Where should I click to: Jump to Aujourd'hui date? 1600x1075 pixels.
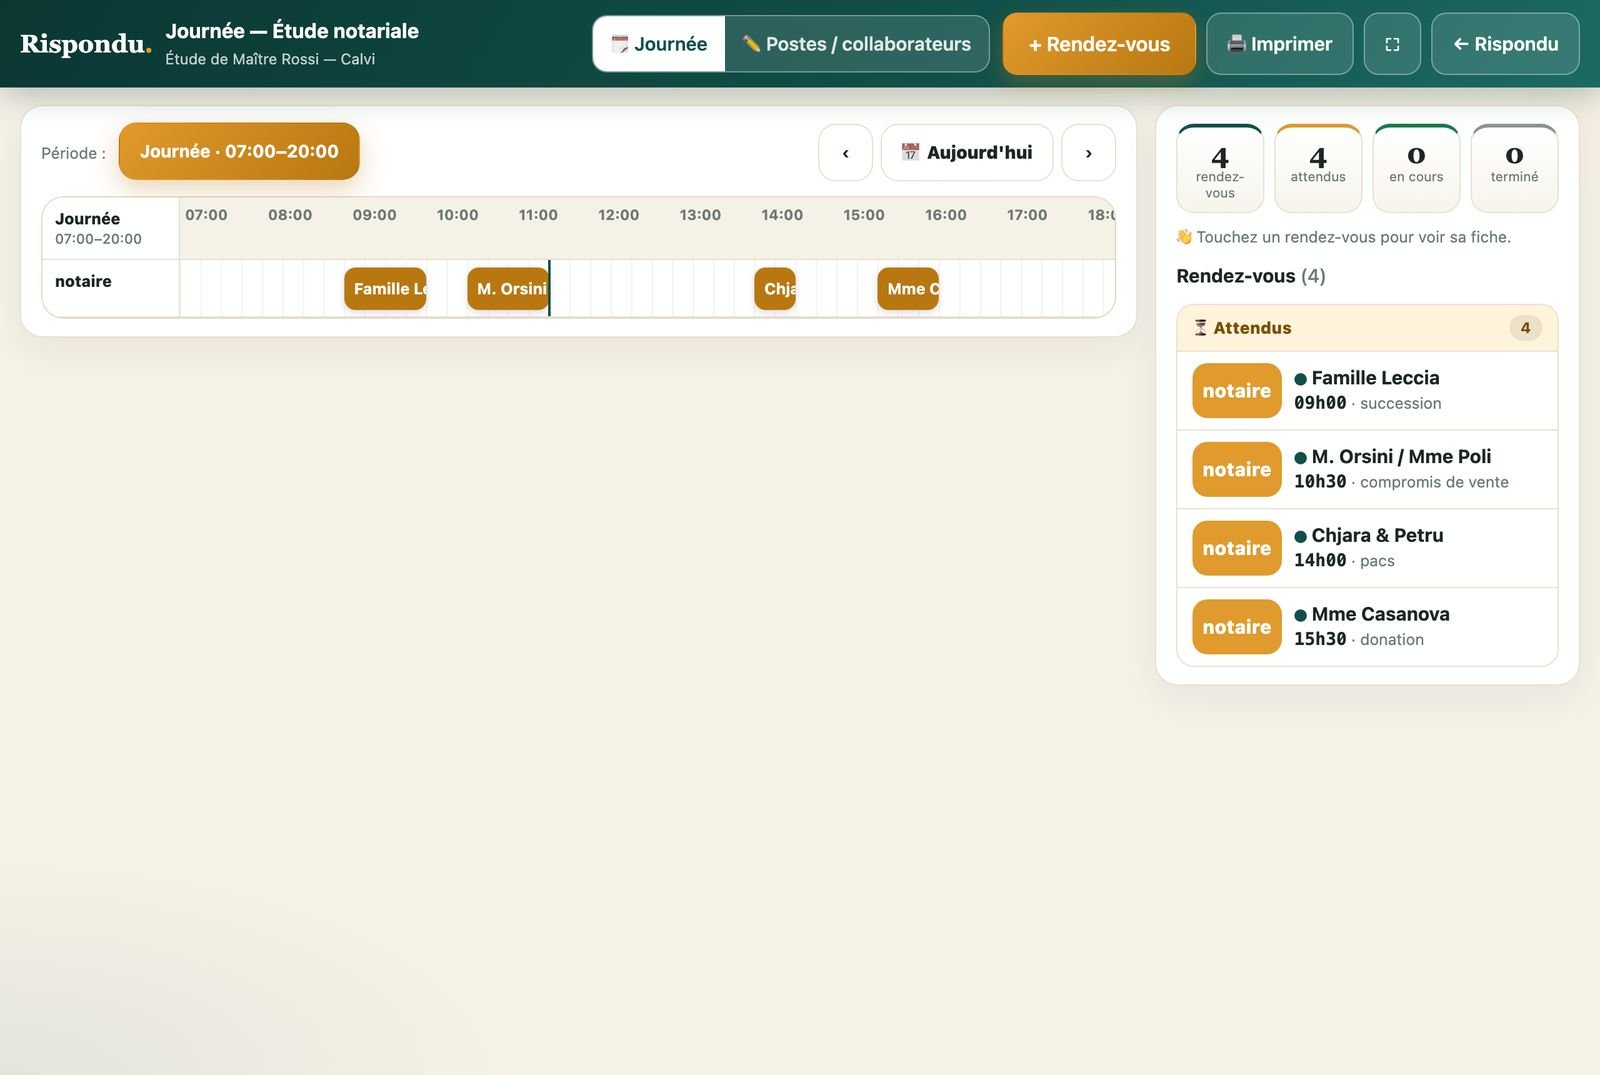click(x=967, y=153)
